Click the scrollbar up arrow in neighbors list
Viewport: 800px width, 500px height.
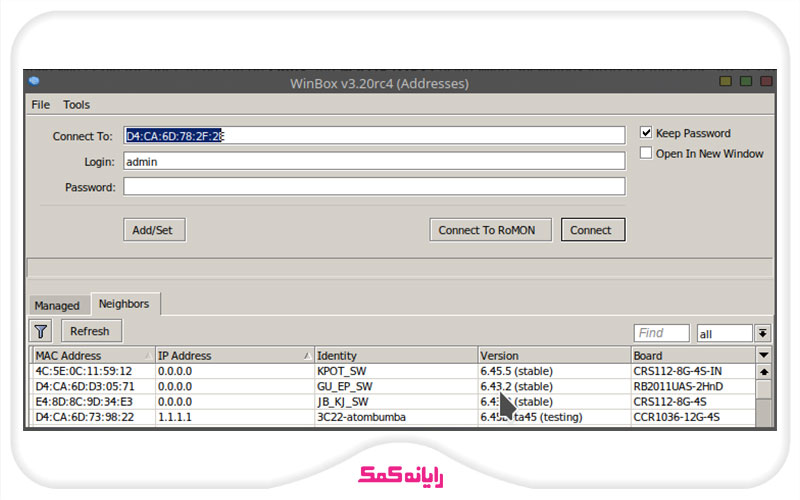coord(763,371)
